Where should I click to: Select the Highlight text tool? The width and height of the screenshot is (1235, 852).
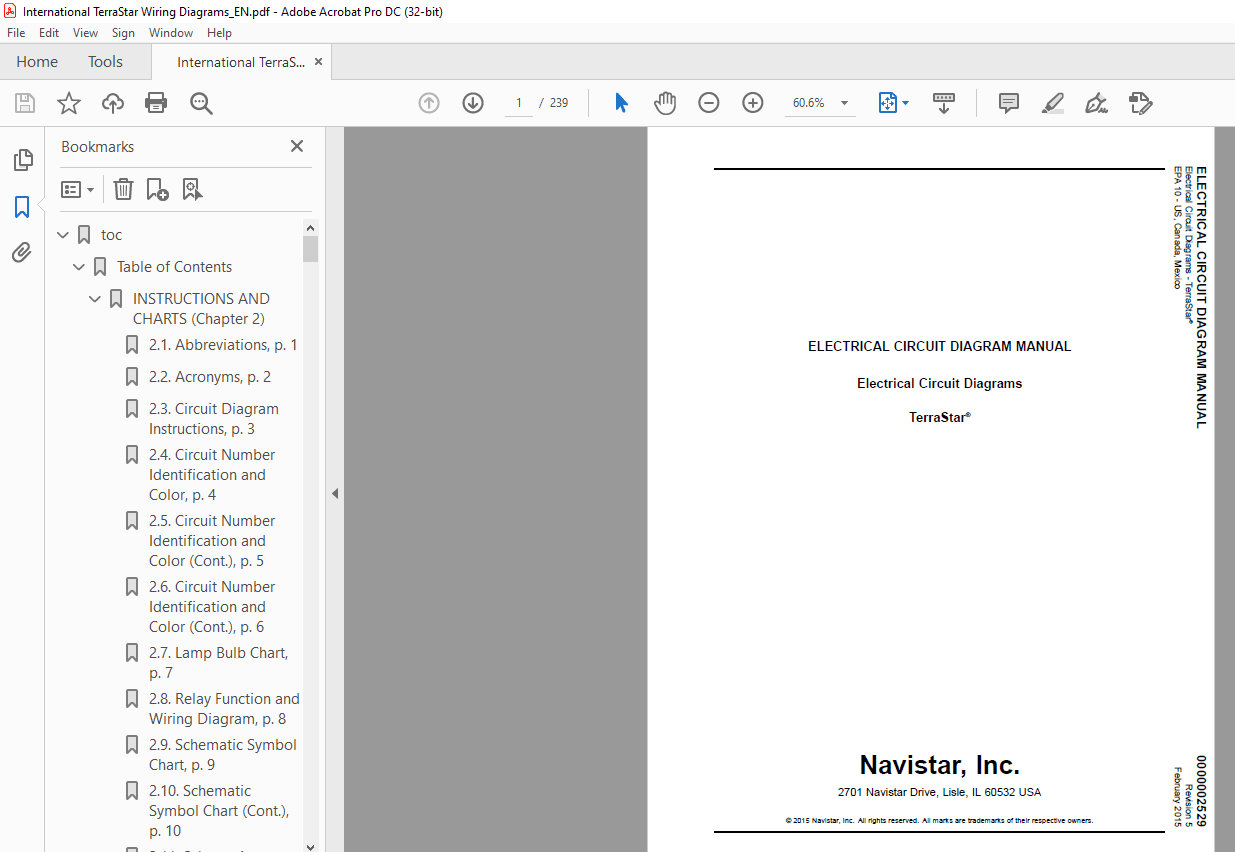(1052, 103)
